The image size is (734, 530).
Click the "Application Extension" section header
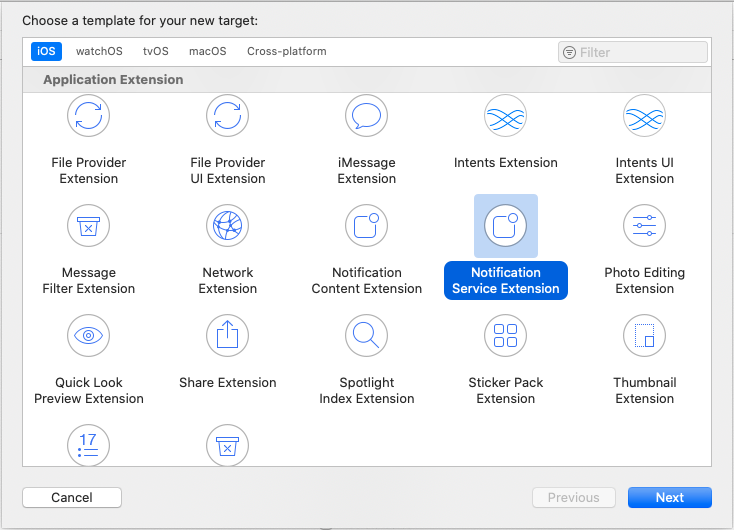[x=113, y=80]
